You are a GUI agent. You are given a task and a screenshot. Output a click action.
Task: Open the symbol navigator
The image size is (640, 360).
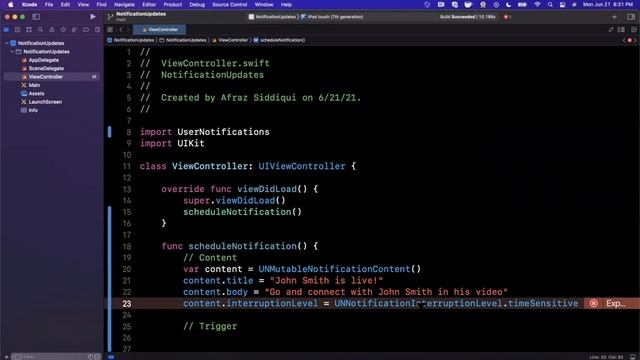coord(29,30)
